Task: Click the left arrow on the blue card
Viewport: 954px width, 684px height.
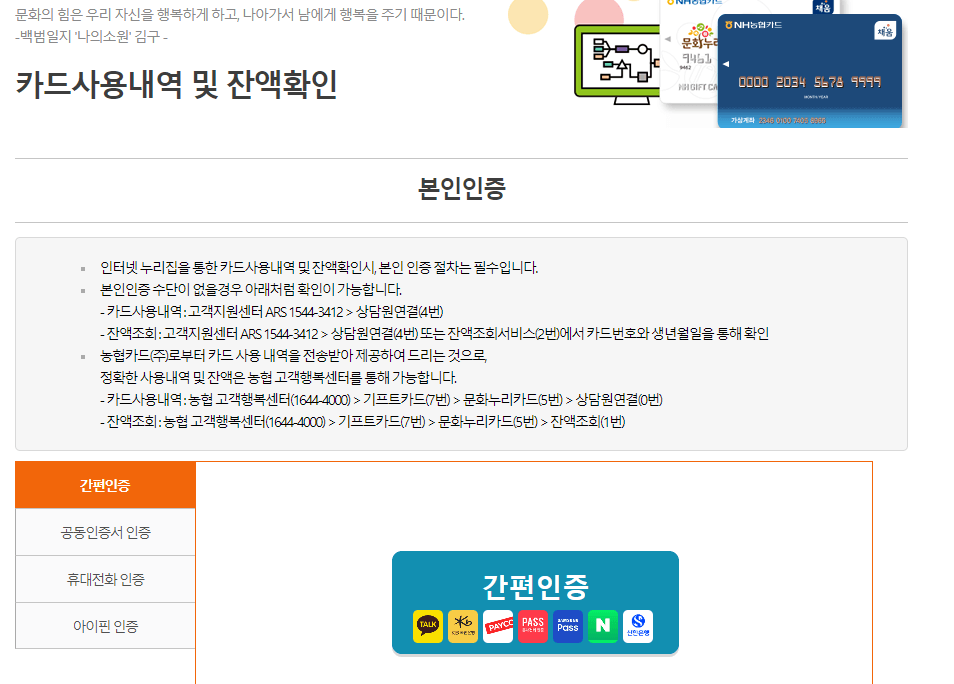Action: tap(726, 63)
